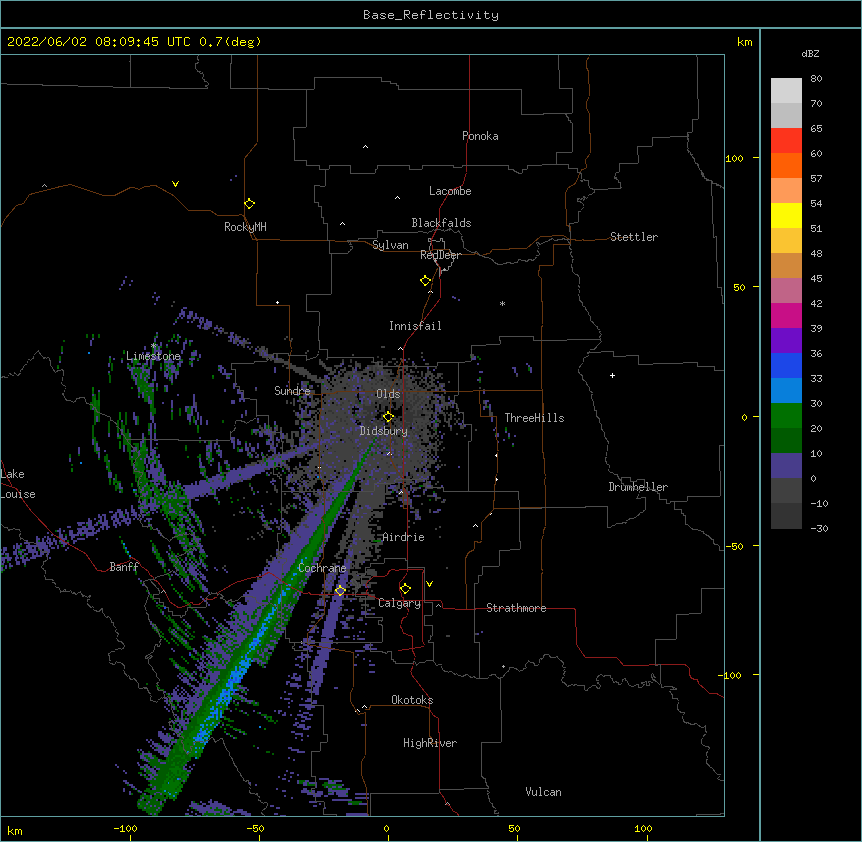Click the Lake Louise label
862x842 pixels.
click(18, 484)
